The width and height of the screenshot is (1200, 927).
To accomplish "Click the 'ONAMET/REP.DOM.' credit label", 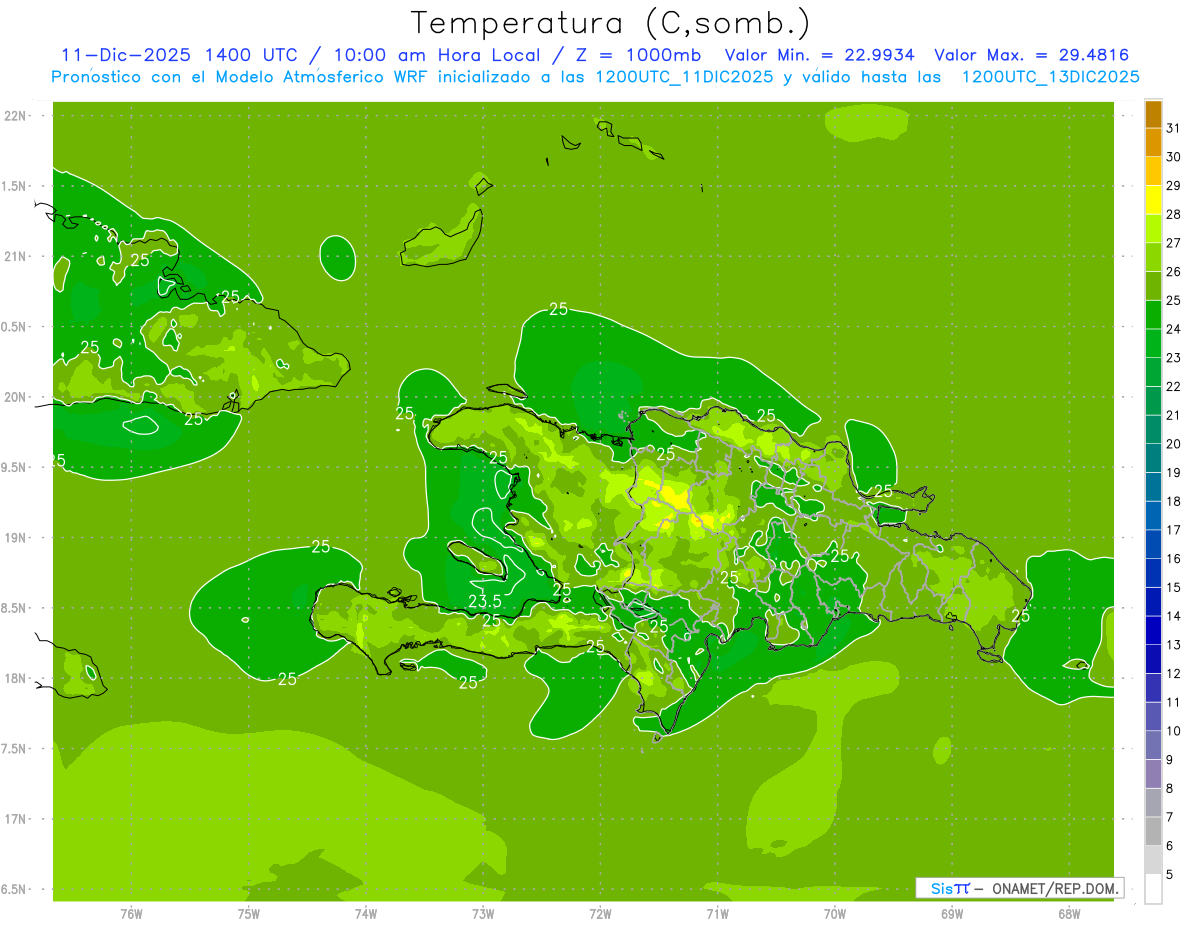I will (x=1055, y=888).
